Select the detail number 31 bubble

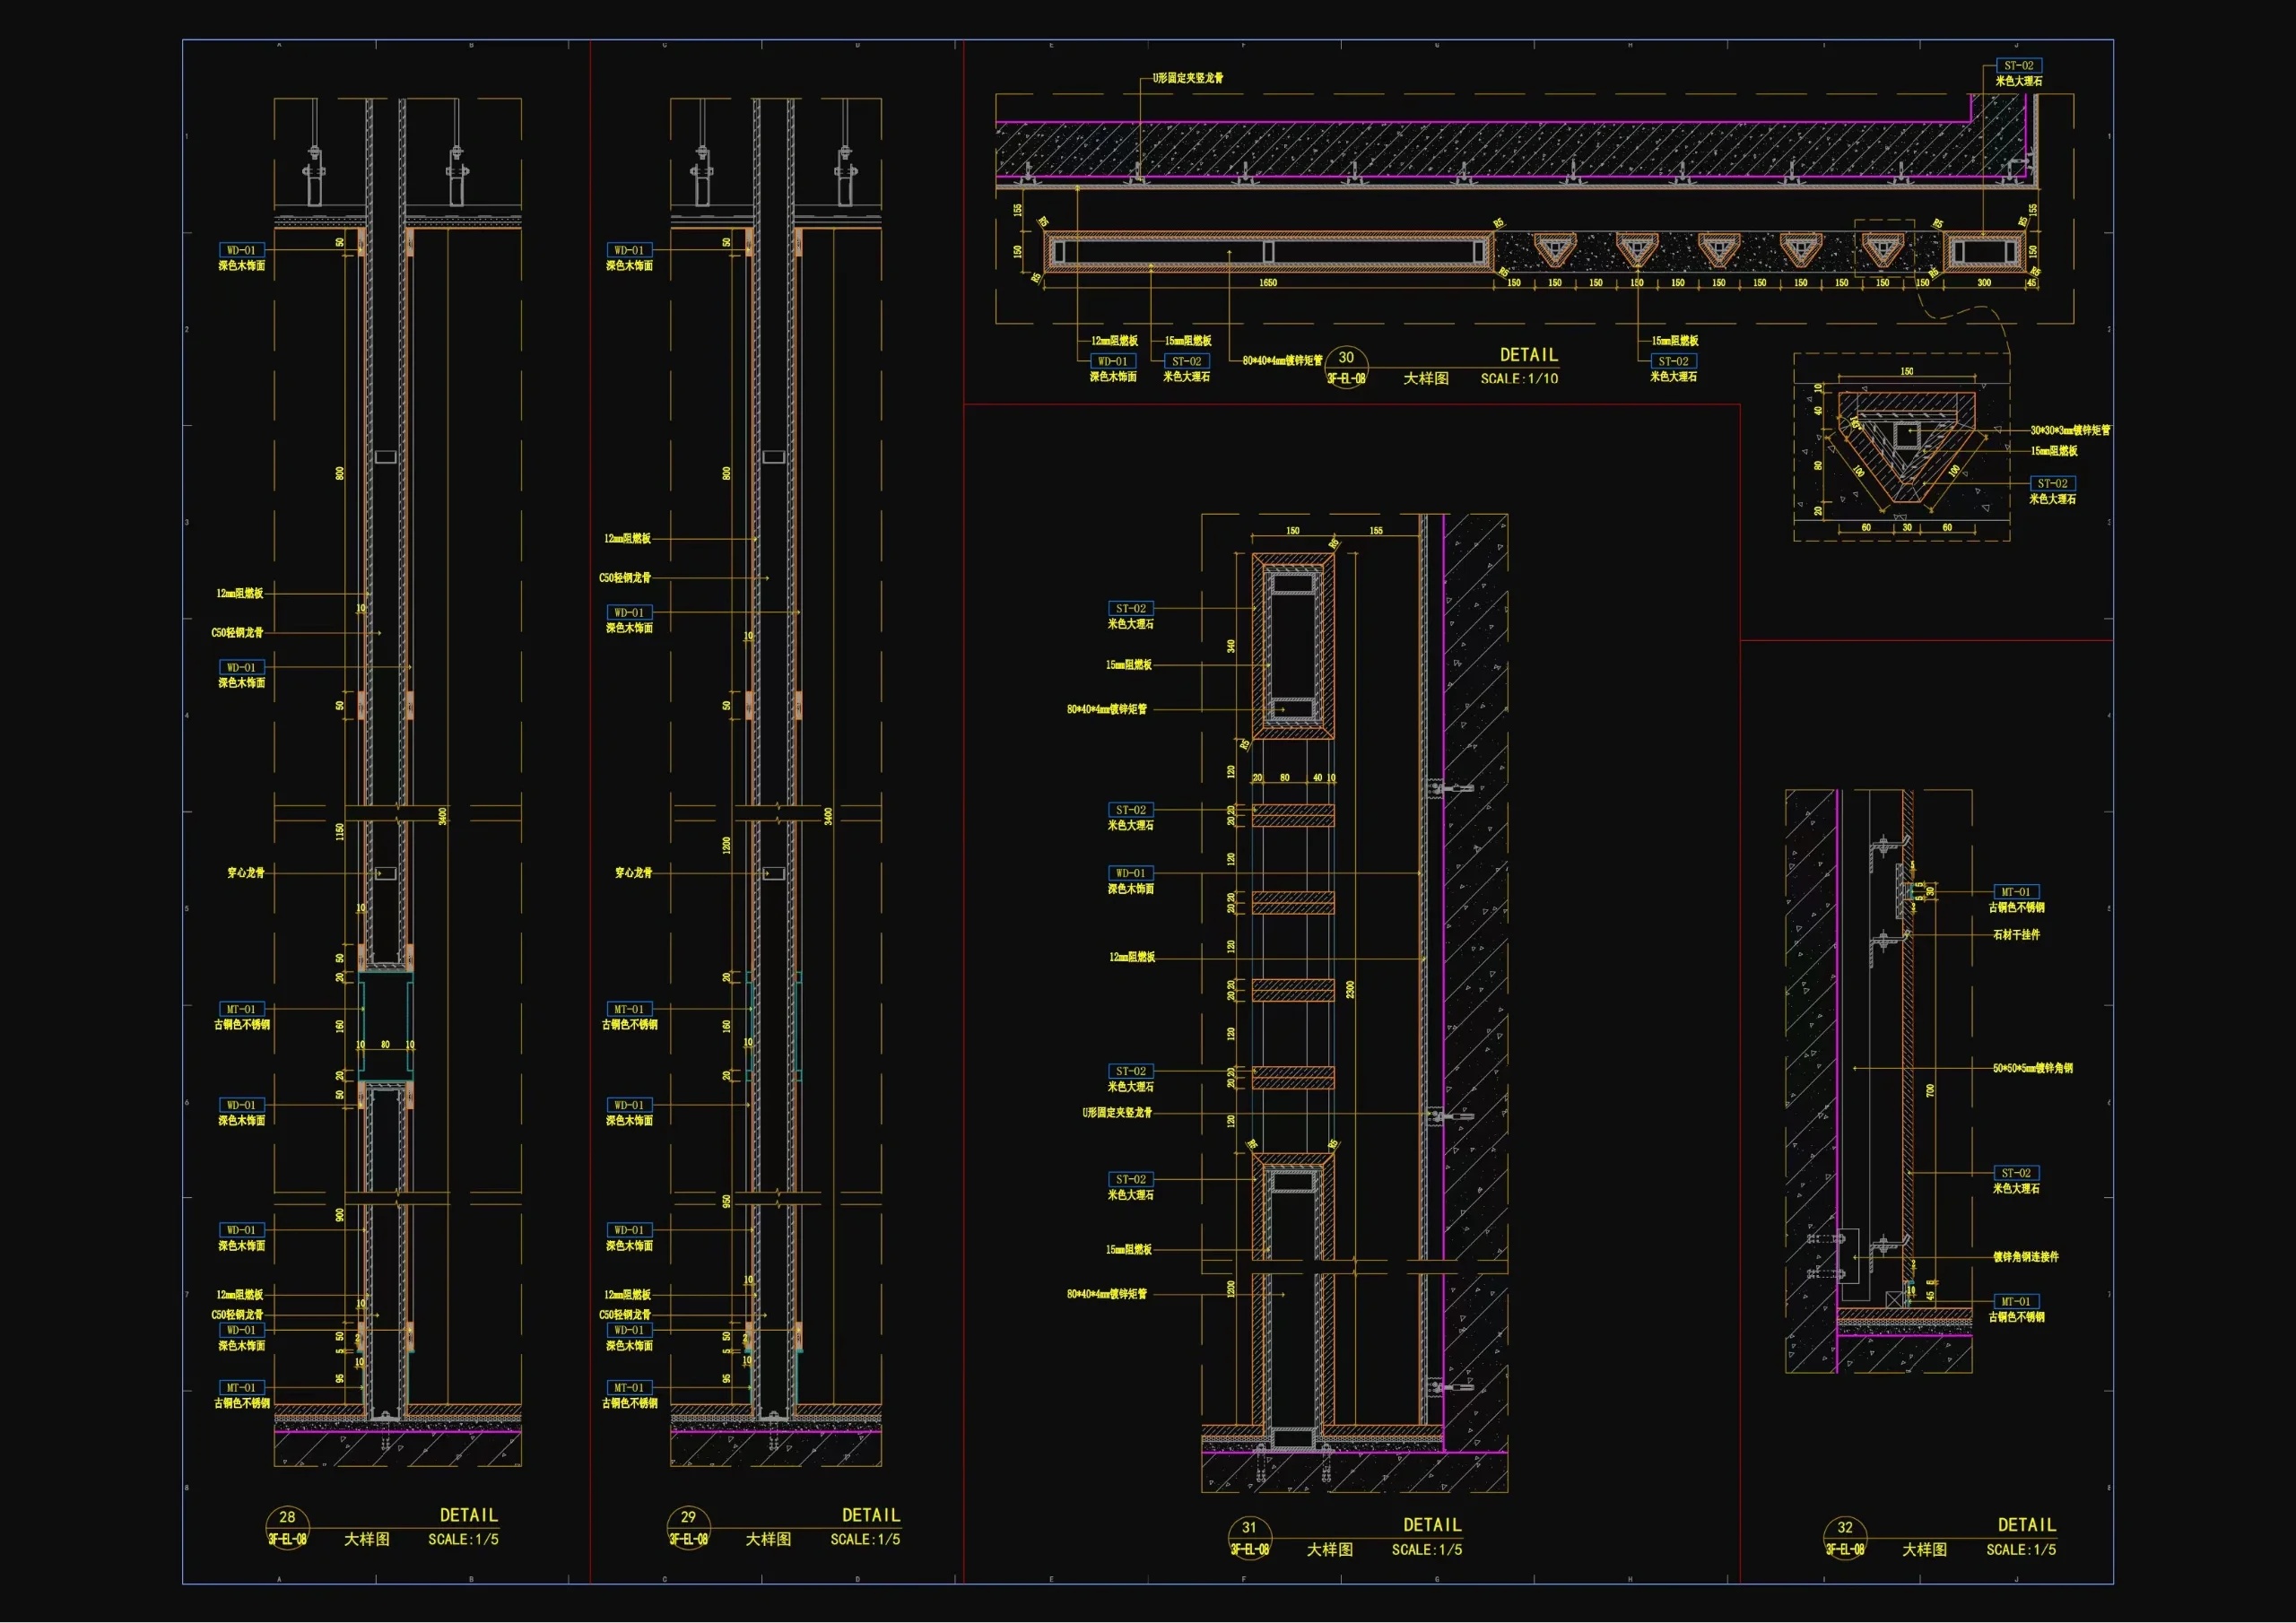(1249, 1537)
